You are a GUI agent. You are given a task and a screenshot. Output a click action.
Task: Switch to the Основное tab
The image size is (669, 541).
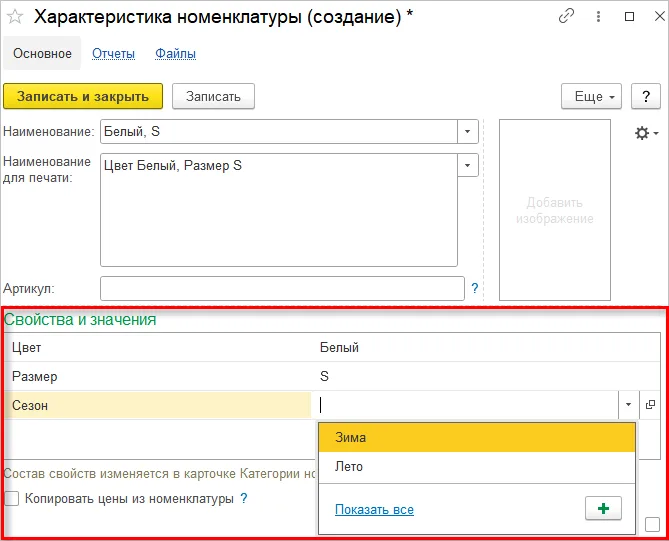coord(42,53)
